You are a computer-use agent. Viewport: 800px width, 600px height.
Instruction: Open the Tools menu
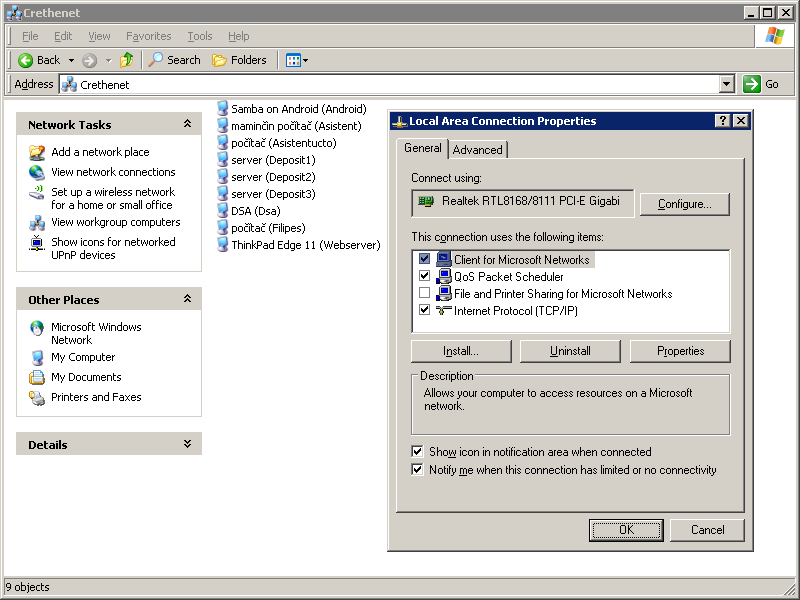(199, 36)
